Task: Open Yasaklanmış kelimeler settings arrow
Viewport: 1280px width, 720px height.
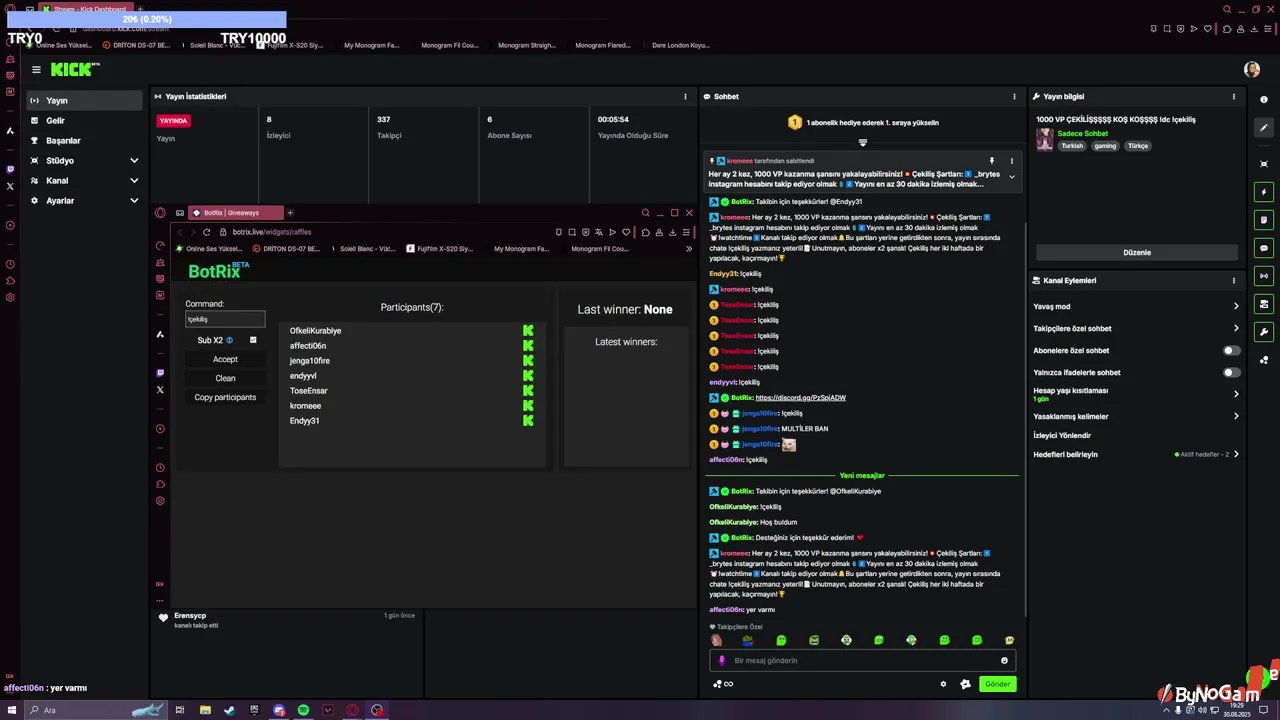Action: click(x=1236, y=416)
